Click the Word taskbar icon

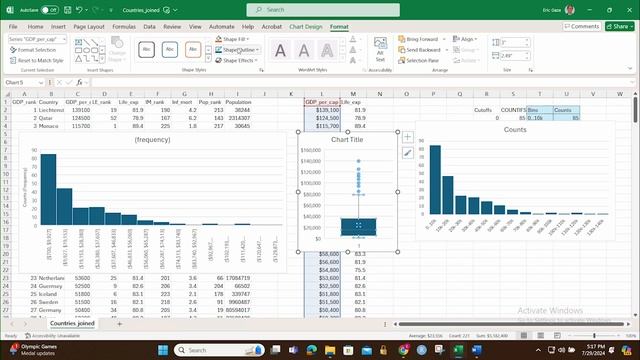click(477, 350)
